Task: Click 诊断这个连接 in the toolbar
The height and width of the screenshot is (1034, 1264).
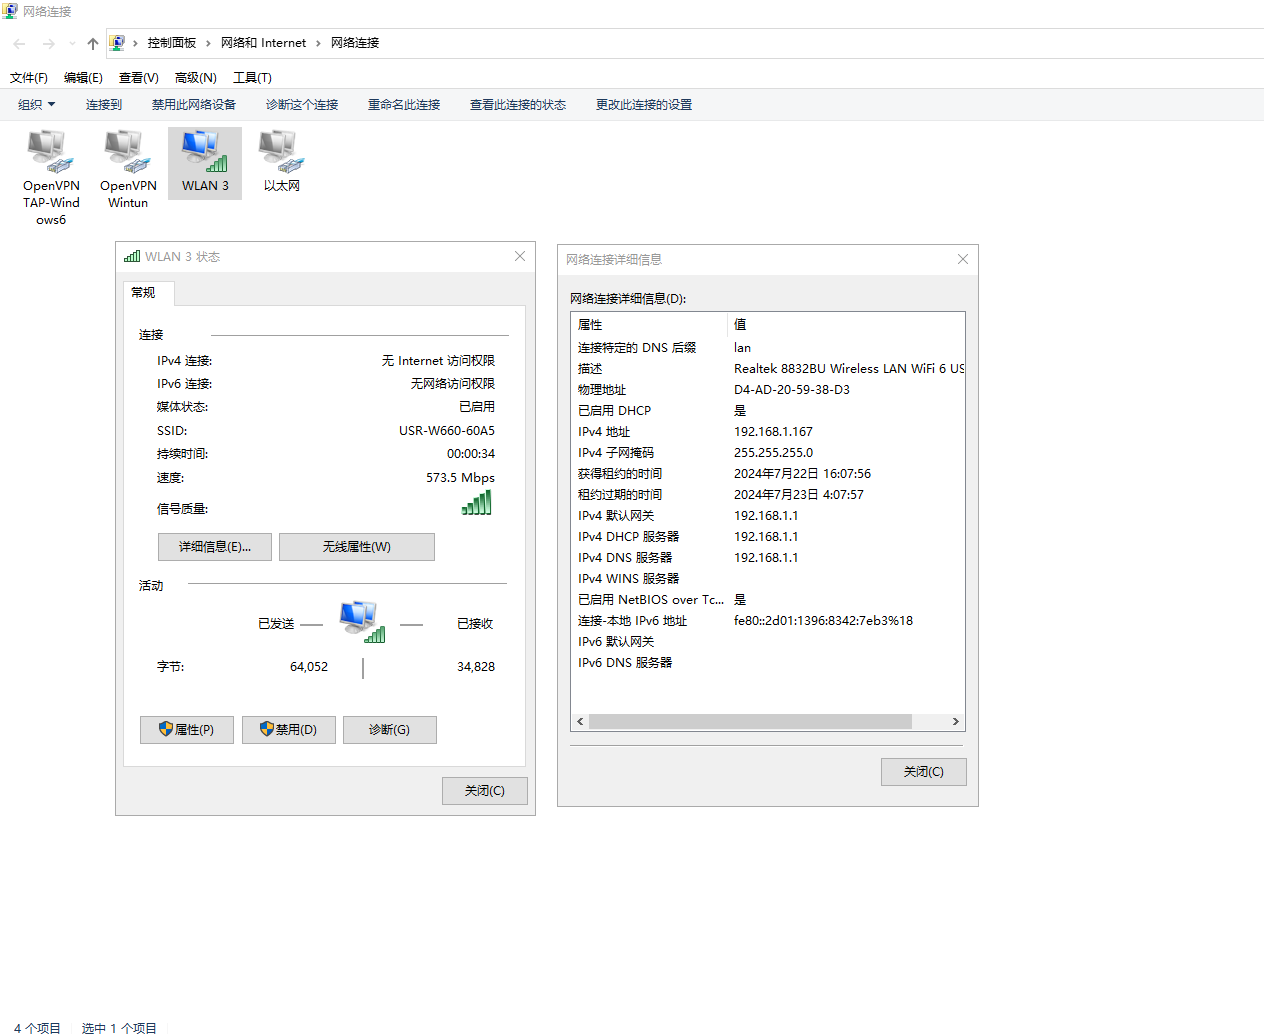Action: click(302, 105)
